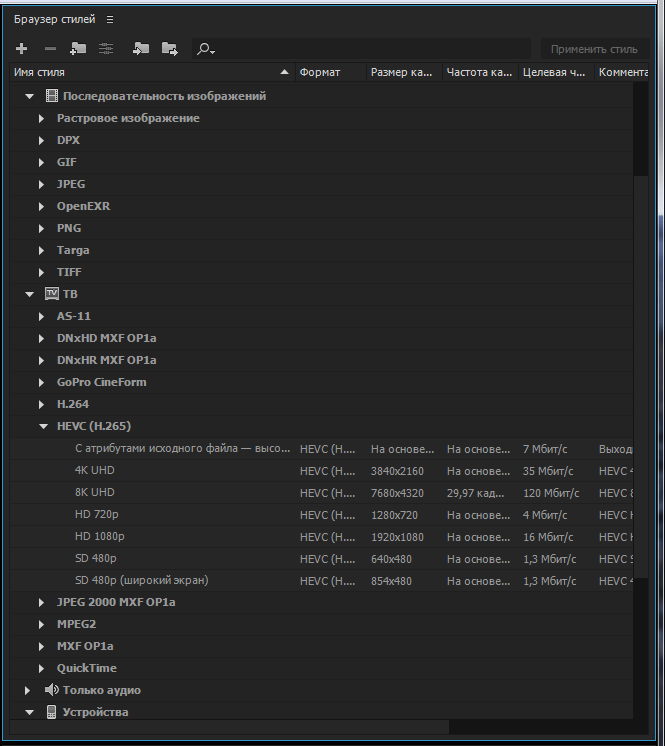Click the speaker icon of Только аудио
Screen dimensions: 665x746
pyautogui.click(x=51, y=689)
